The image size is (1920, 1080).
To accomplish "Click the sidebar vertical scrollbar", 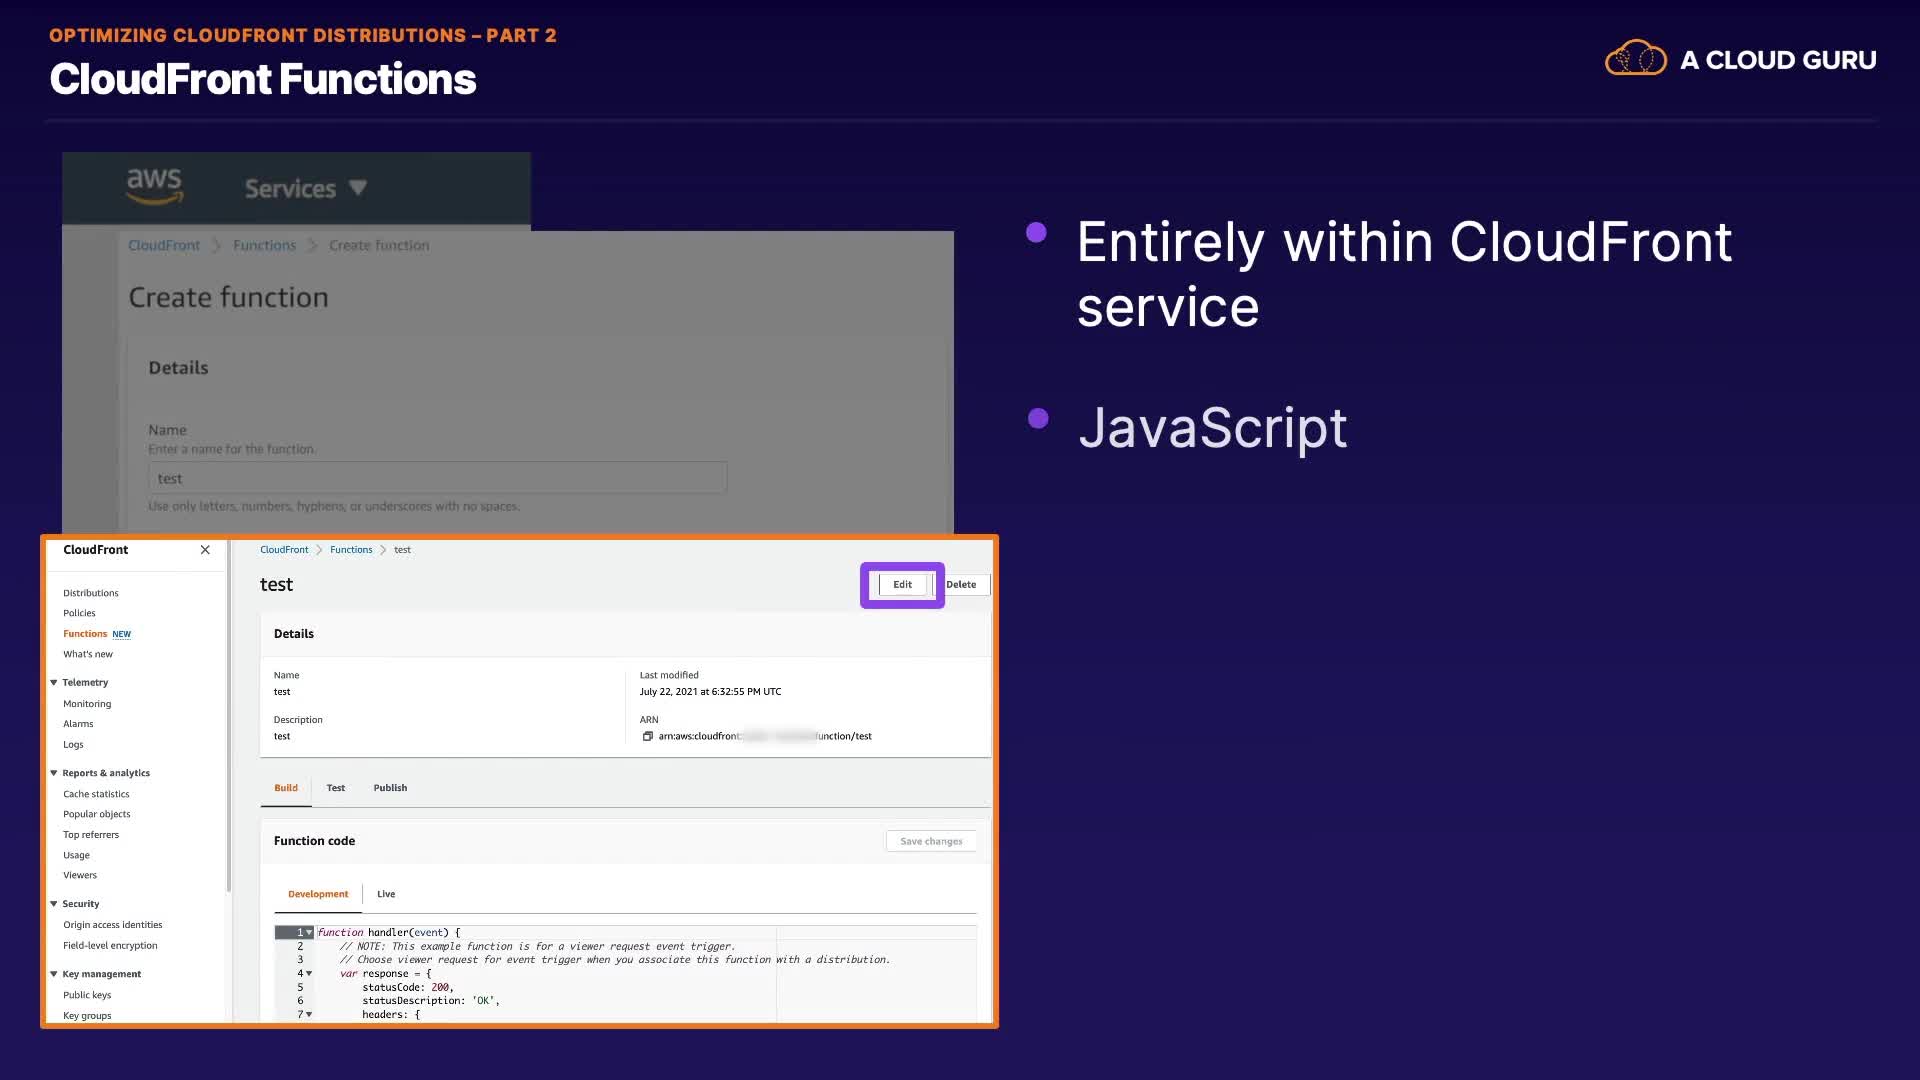I will [229, 720].
